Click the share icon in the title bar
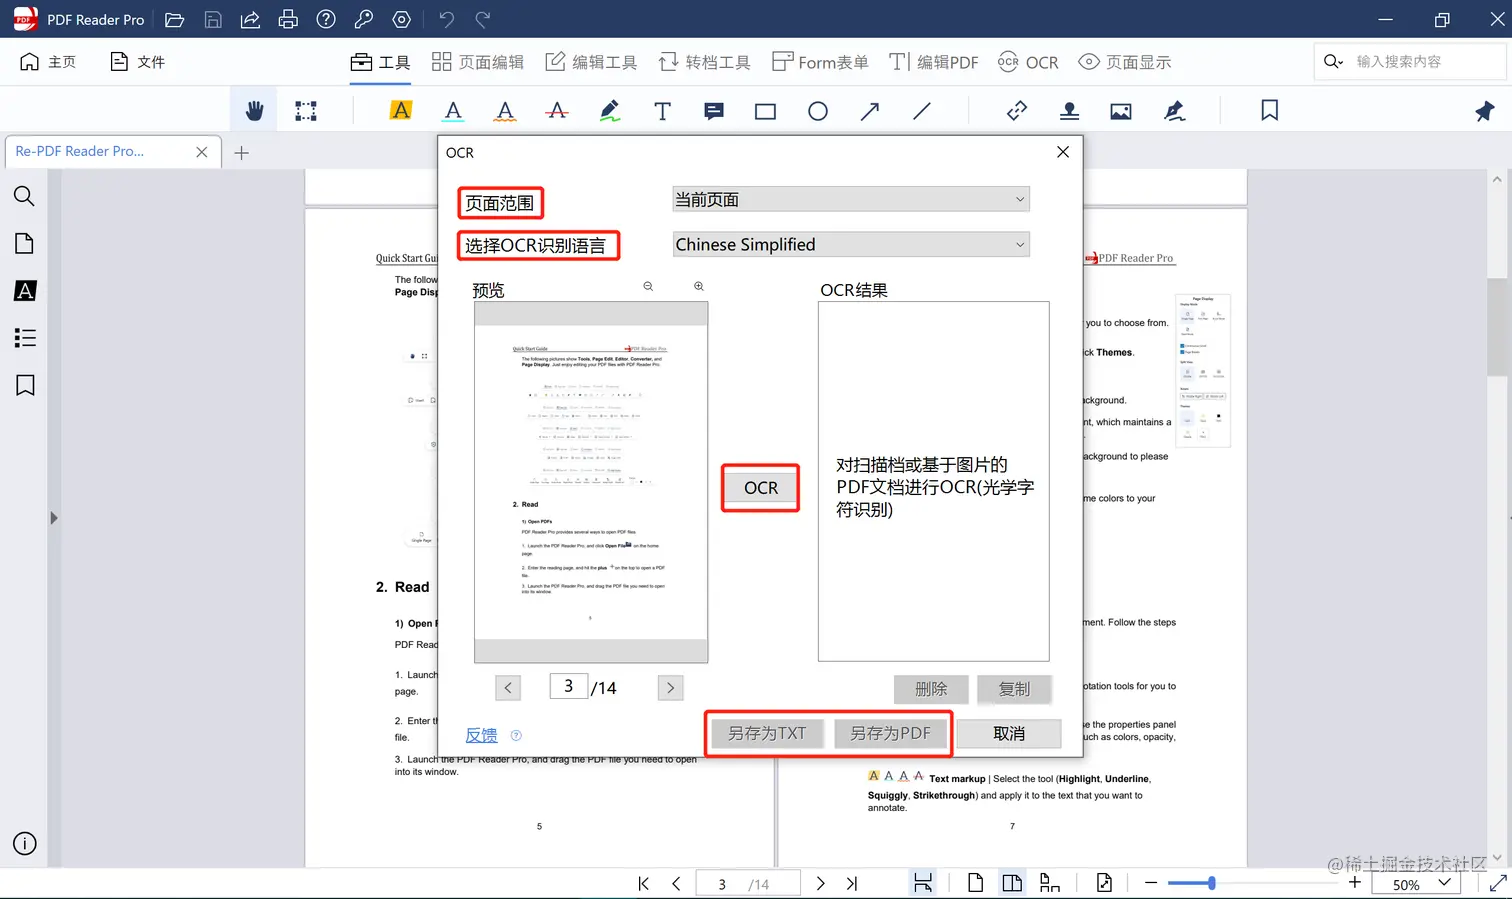1512x899 pixels. pos(250,19)
